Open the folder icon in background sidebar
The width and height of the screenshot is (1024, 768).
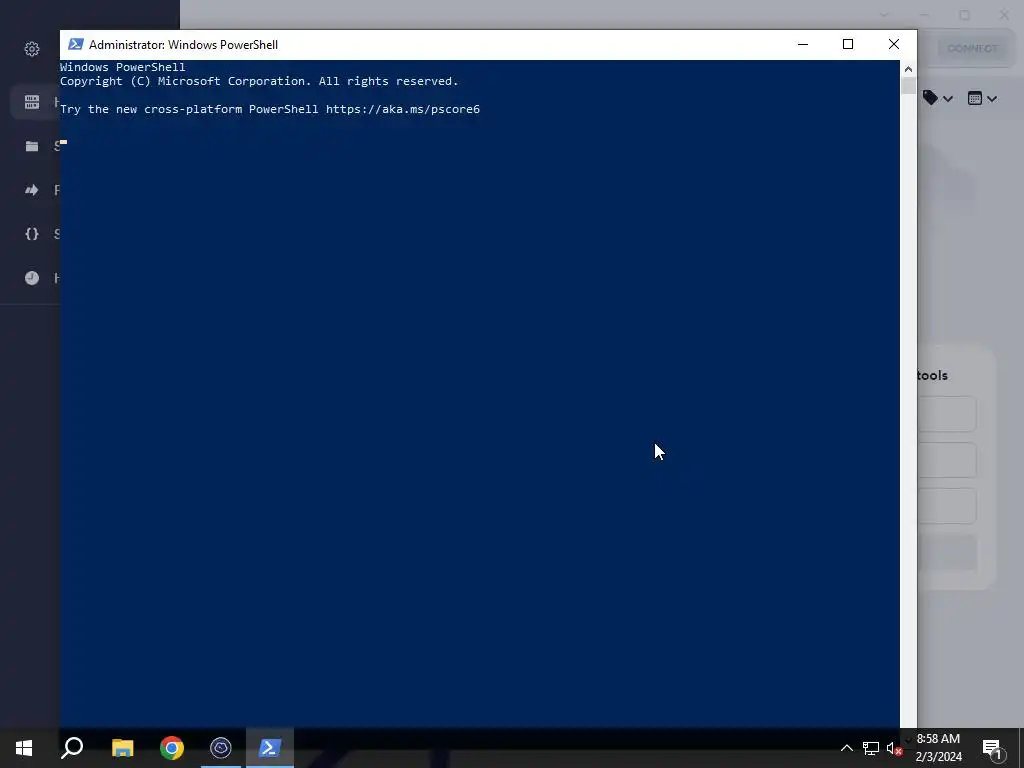point(31,146)
